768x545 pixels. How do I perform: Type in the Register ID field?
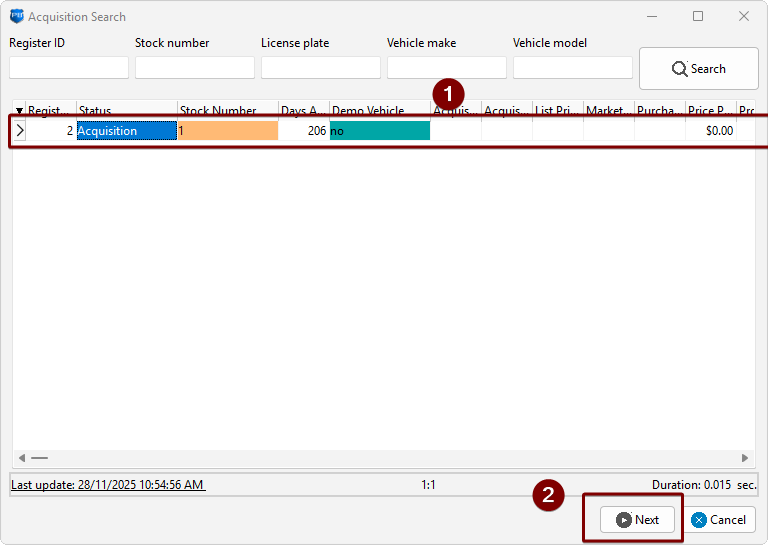click(x=69, y=68)
